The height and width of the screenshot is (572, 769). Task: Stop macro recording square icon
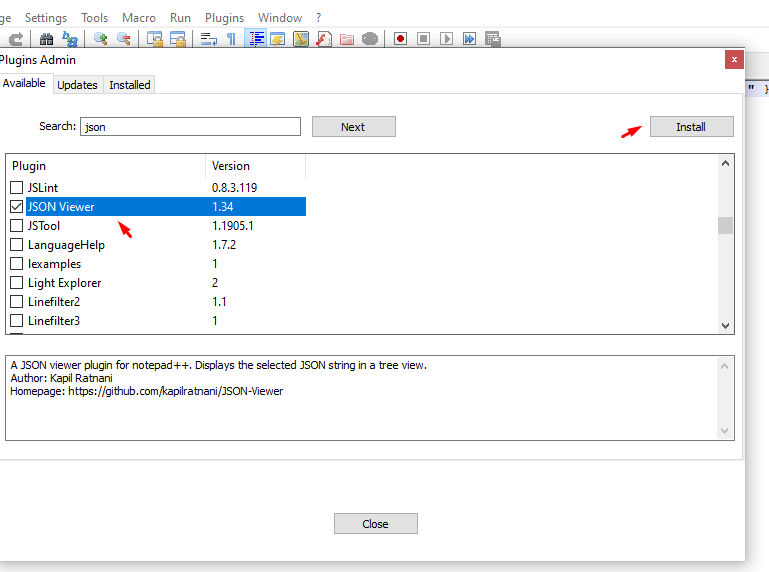tap(423, 39)
